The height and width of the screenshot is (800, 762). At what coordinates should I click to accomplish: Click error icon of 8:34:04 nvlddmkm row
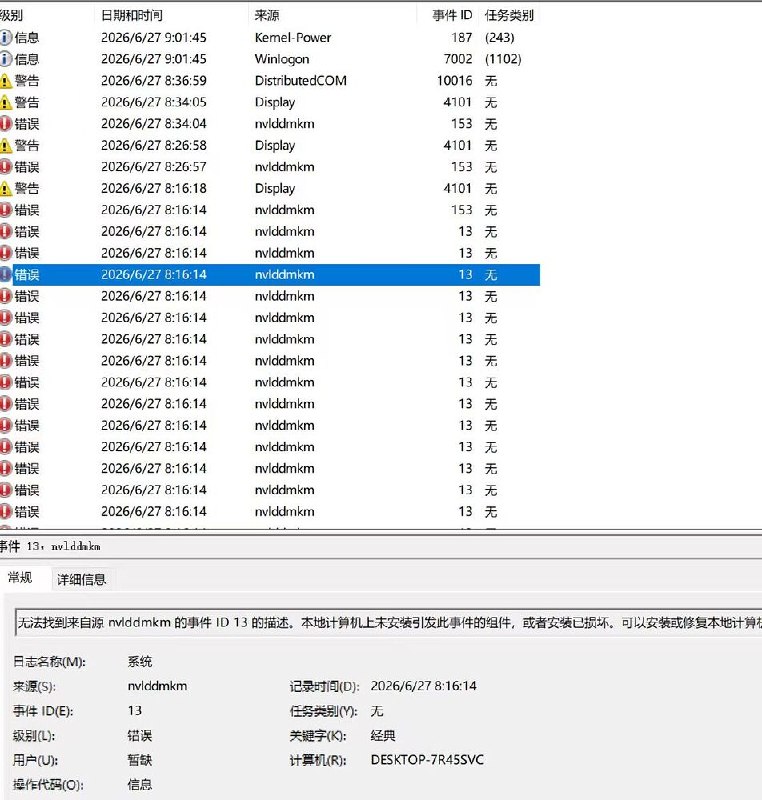[x=6, y=123]
